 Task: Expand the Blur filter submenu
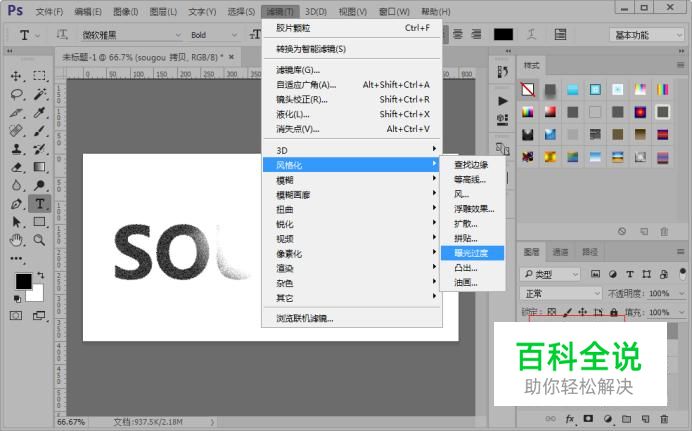tap(352, 180)
